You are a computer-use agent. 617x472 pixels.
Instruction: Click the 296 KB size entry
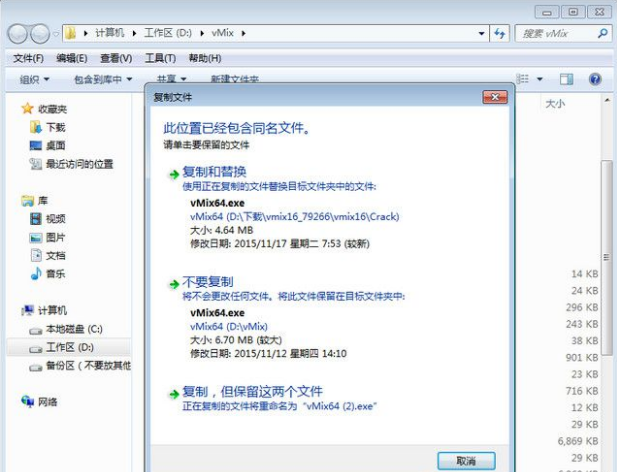click(582, 307)
